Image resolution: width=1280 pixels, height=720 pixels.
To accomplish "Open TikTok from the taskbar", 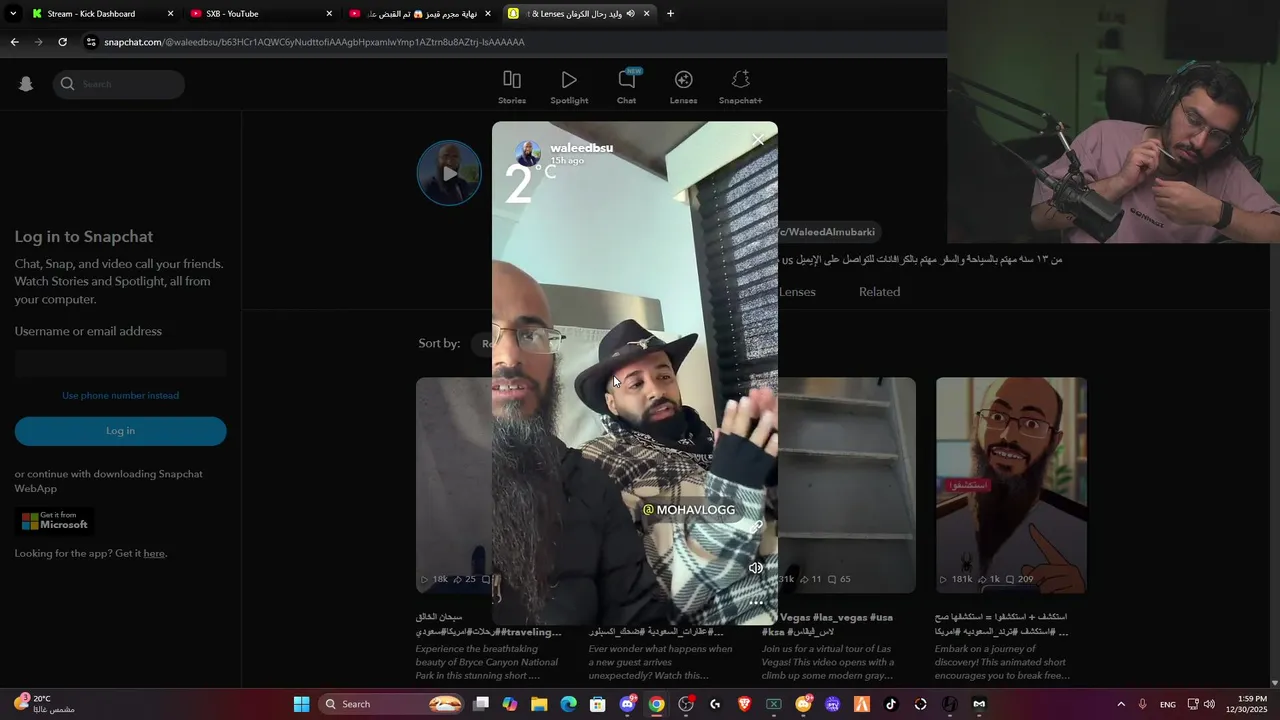I will pos(890,704).
